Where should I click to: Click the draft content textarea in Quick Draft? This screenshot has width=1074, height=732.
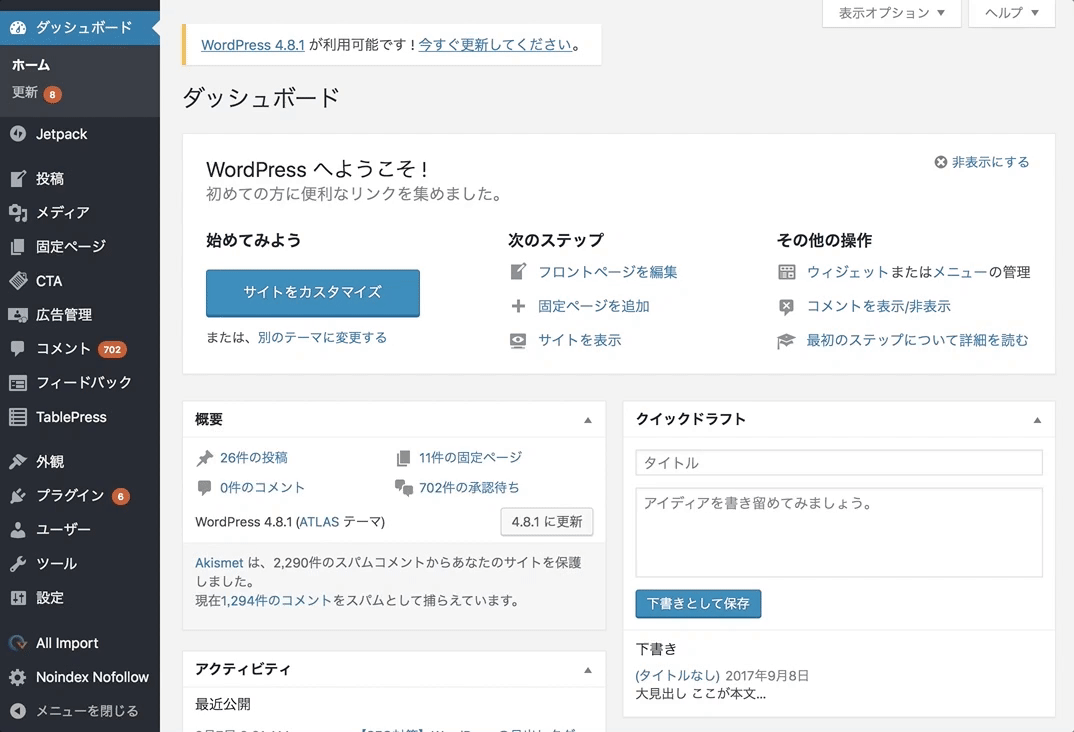click(839, 532)
